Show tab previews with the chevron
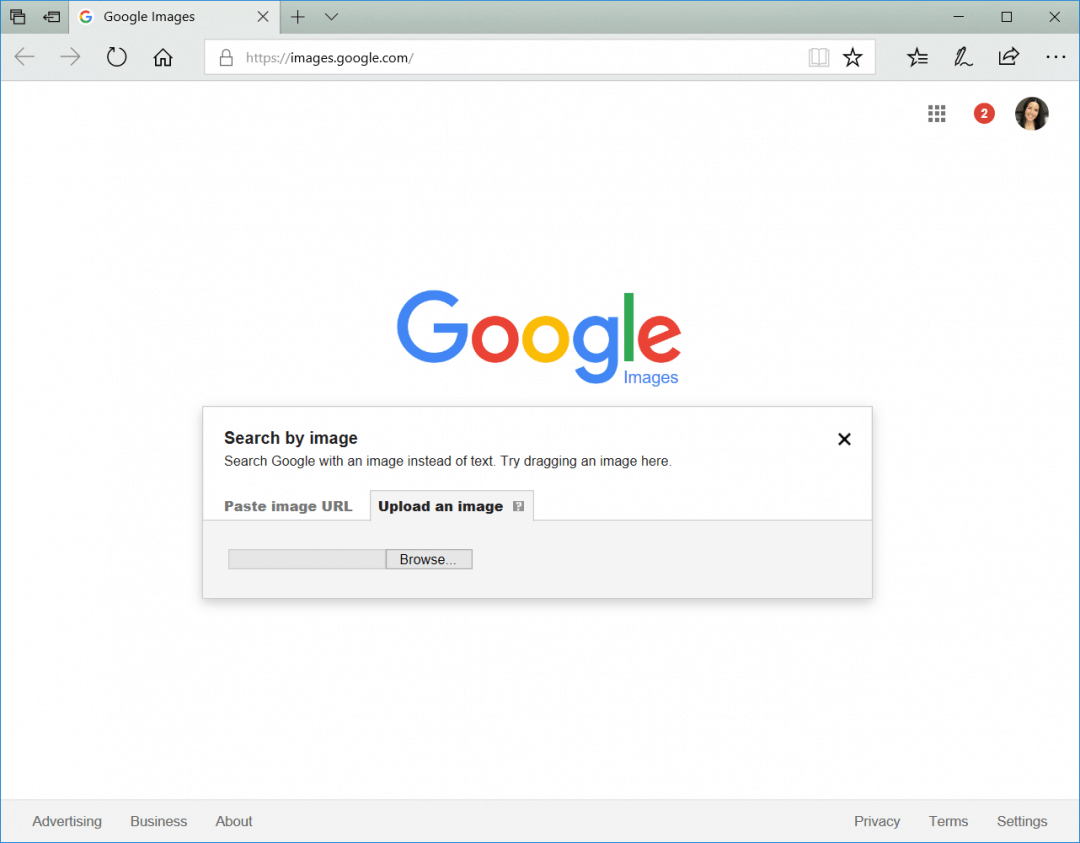1080x843 pixels. 331,17
